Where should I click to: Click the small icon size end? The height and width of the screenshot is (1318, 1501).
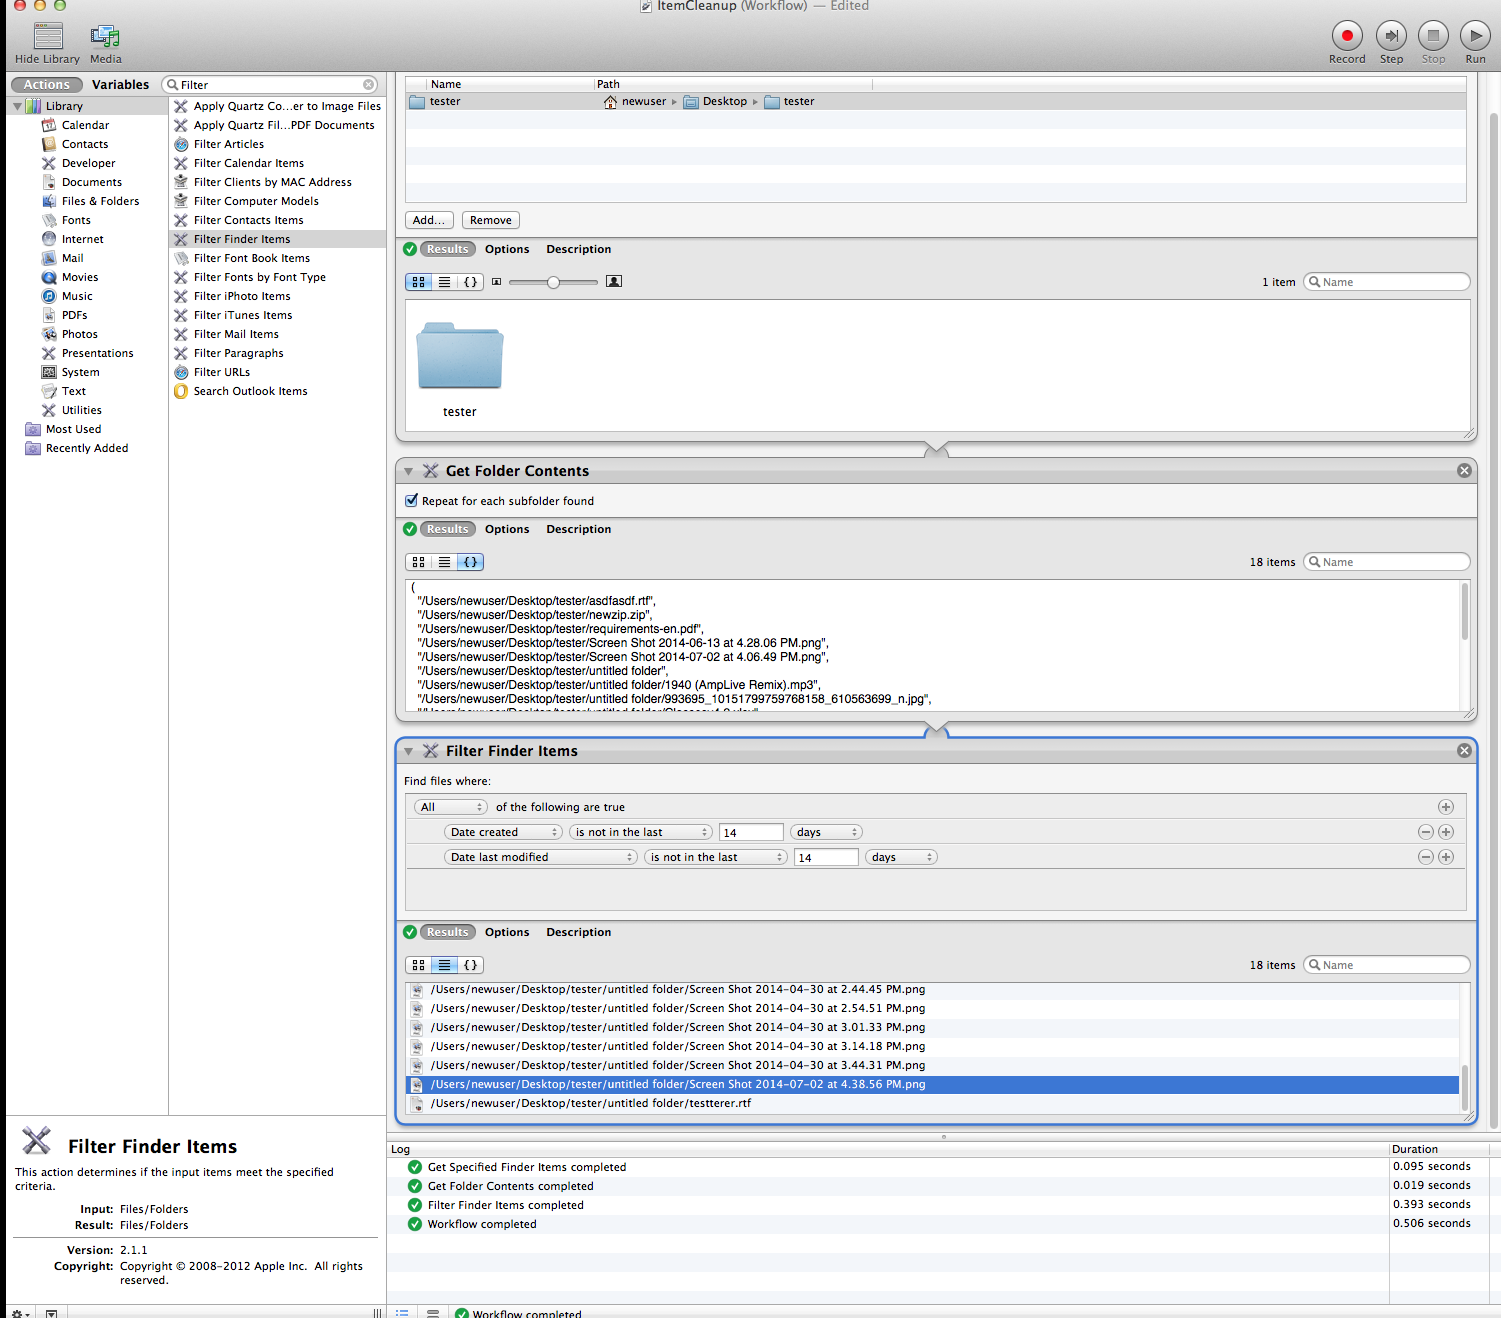496,282
